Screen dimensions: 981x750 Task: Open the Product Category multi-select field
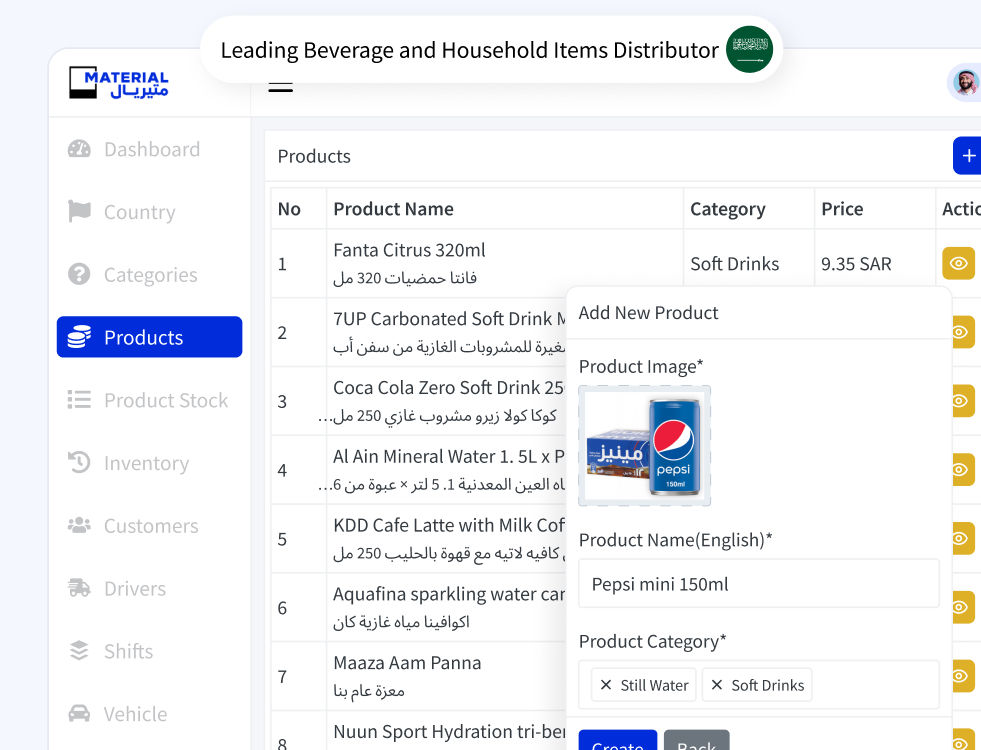point(875,685)
